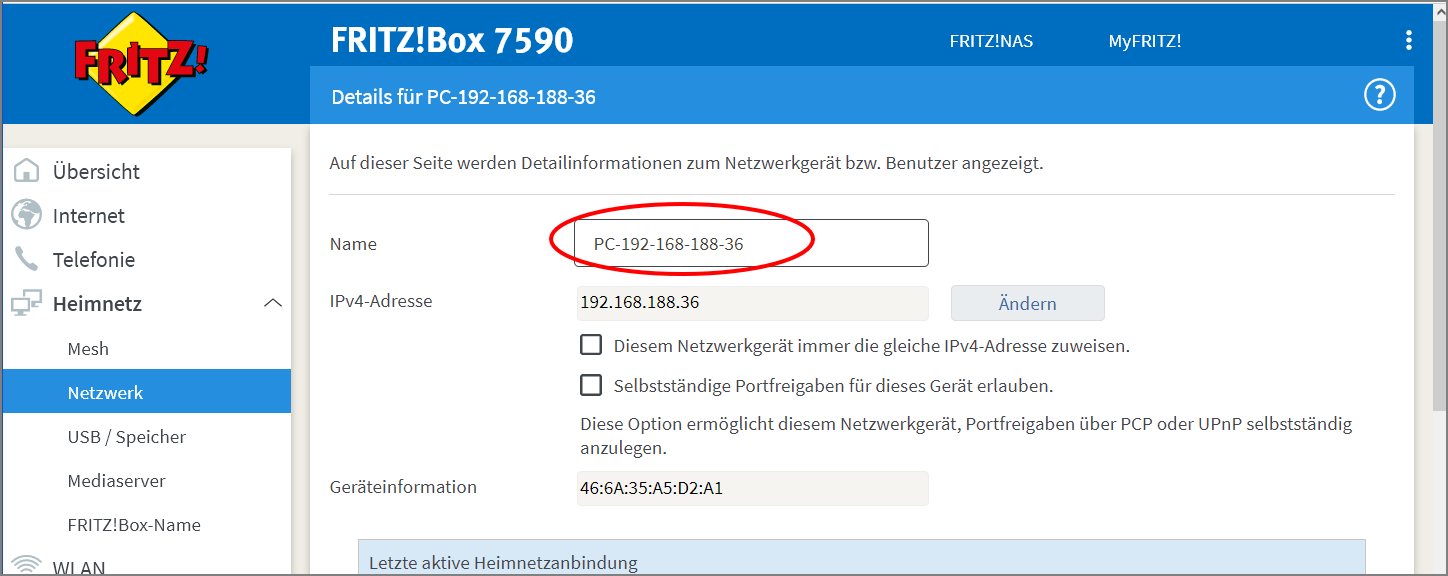Click the WLAN wireless icon

point(26,566)
